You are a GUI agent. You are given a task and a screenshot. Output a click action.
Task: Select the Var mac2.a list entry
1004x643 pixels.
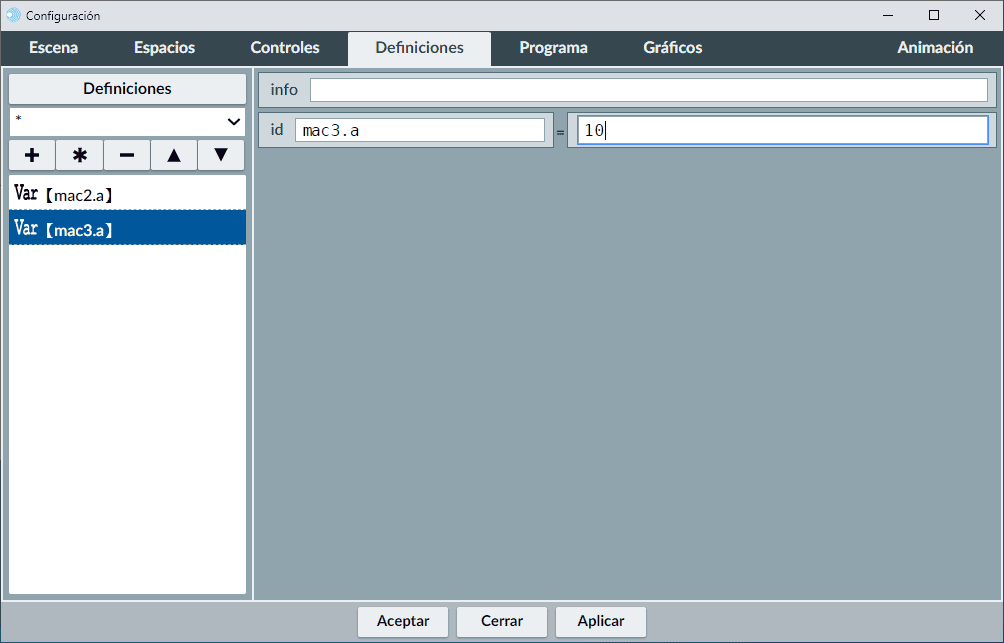coord(127,193)
